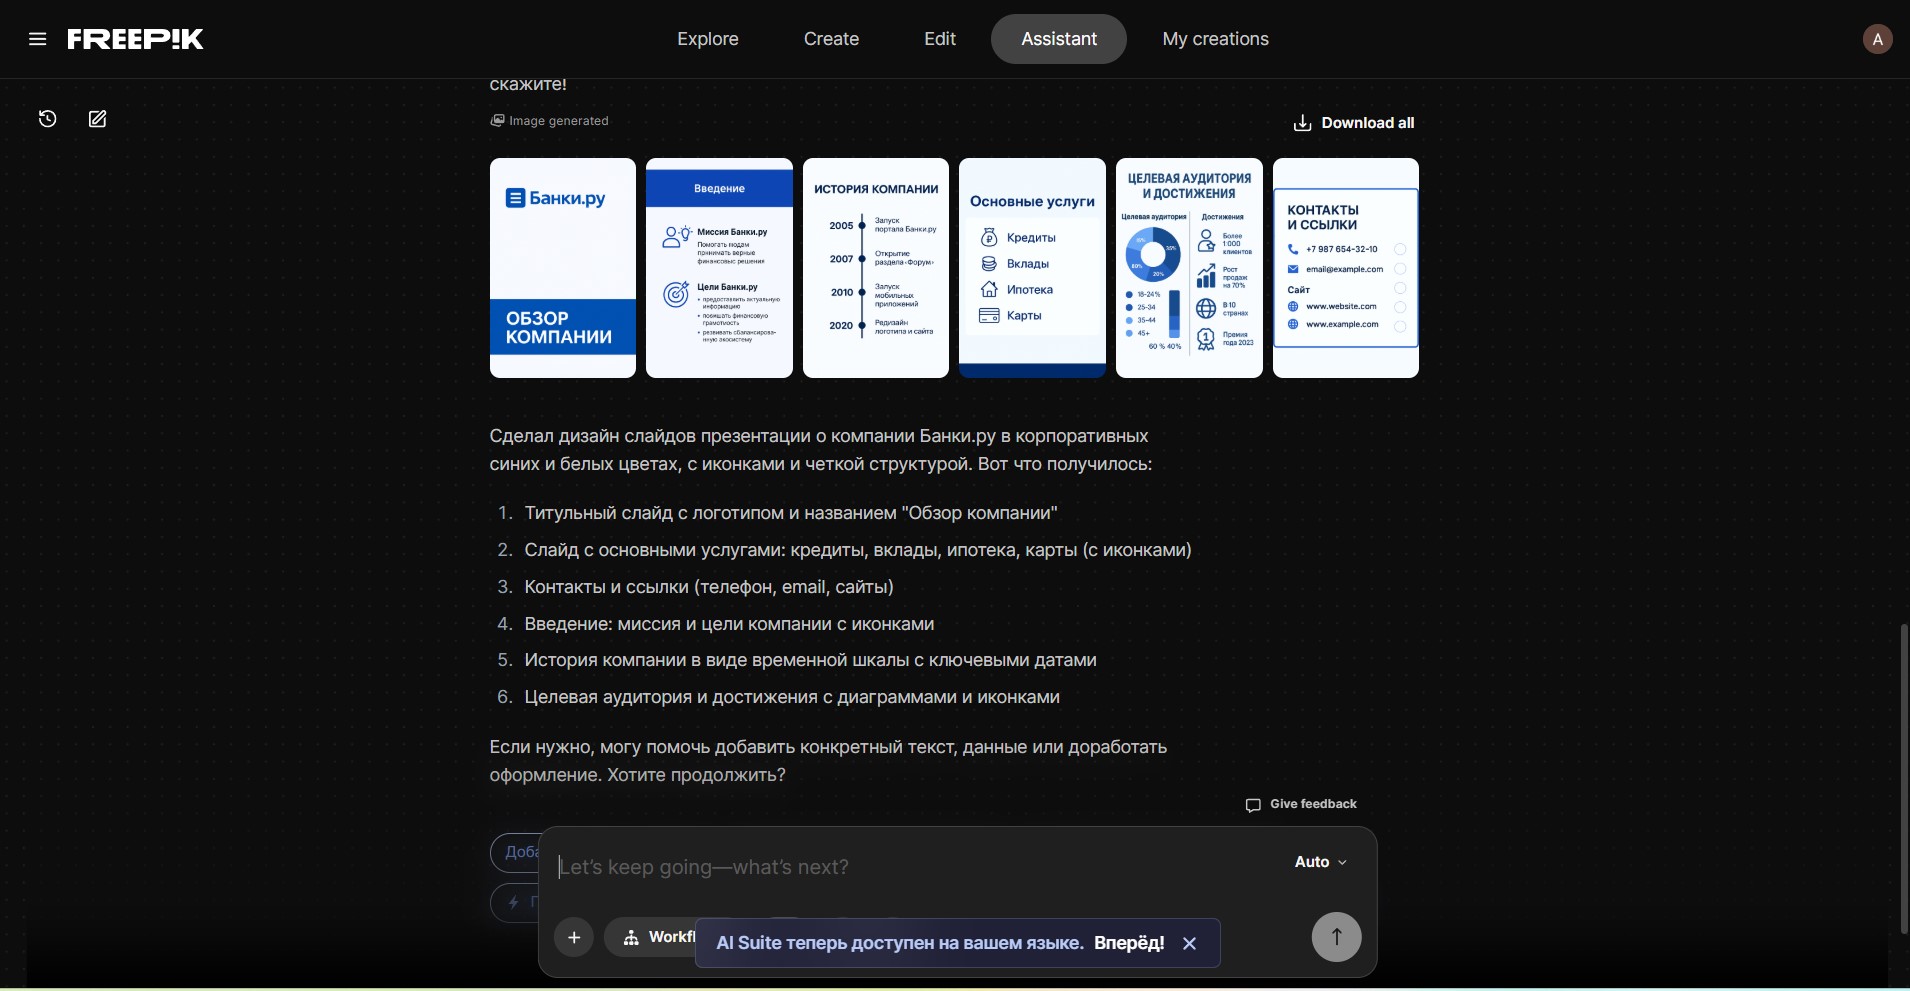Screen dimensions: 1910x991
Task: Click the closing question Хотите продолжить?
Action: point(696,775)
